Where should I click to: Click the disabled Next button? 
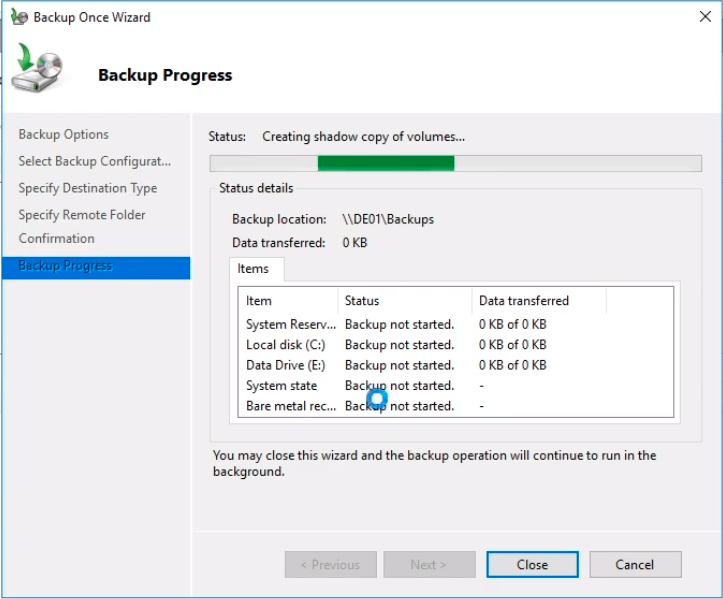click(429, 564)
